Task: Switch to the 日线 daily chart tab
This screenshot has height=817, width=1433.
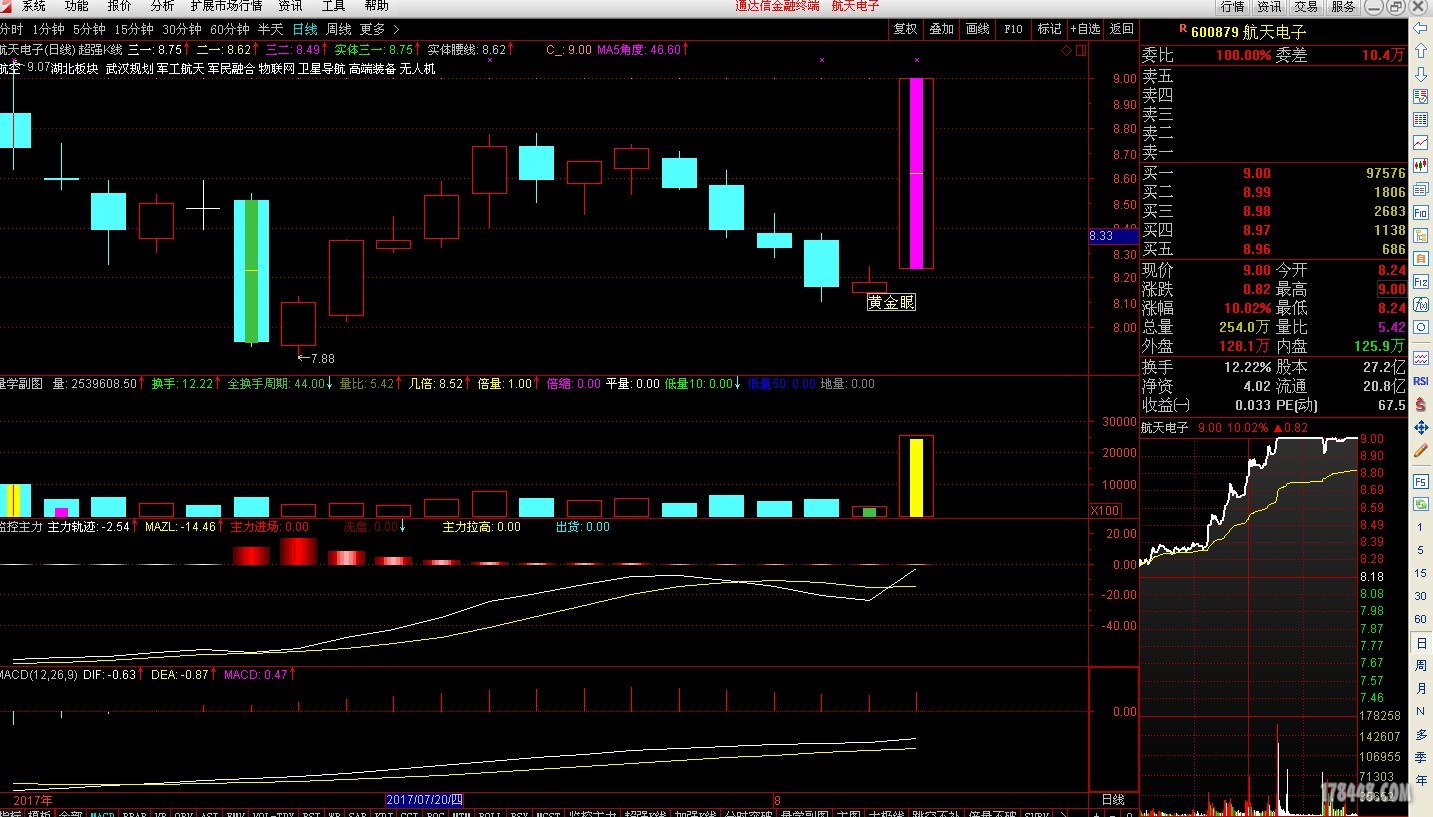Action: click(x=304, y=29)
